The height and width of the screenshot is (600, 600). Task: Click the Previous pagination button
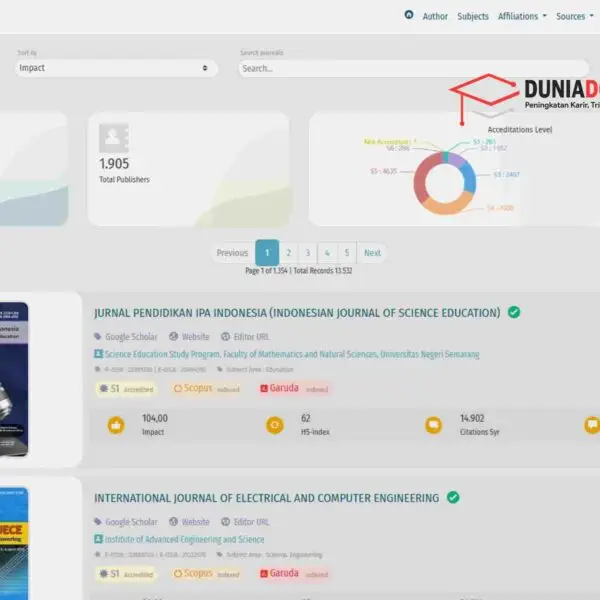pos(232,253)
